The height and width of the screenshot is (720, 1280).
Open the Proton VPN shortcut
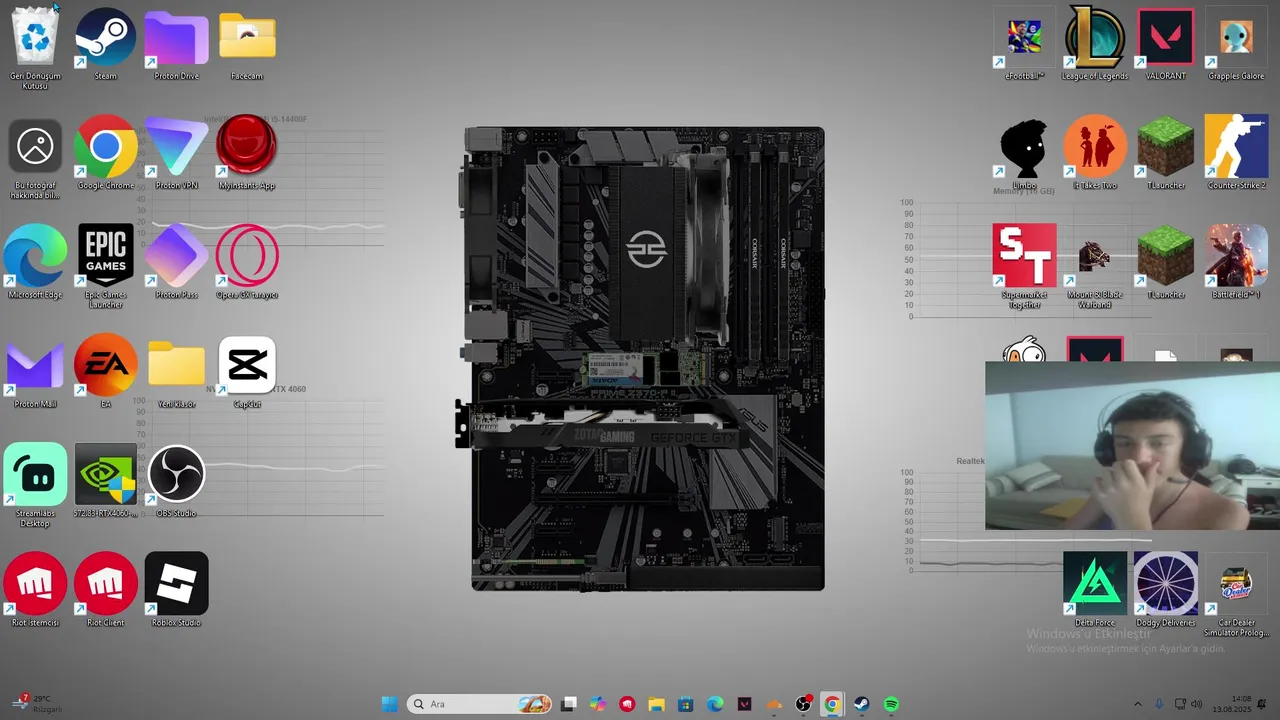[176, 153]
